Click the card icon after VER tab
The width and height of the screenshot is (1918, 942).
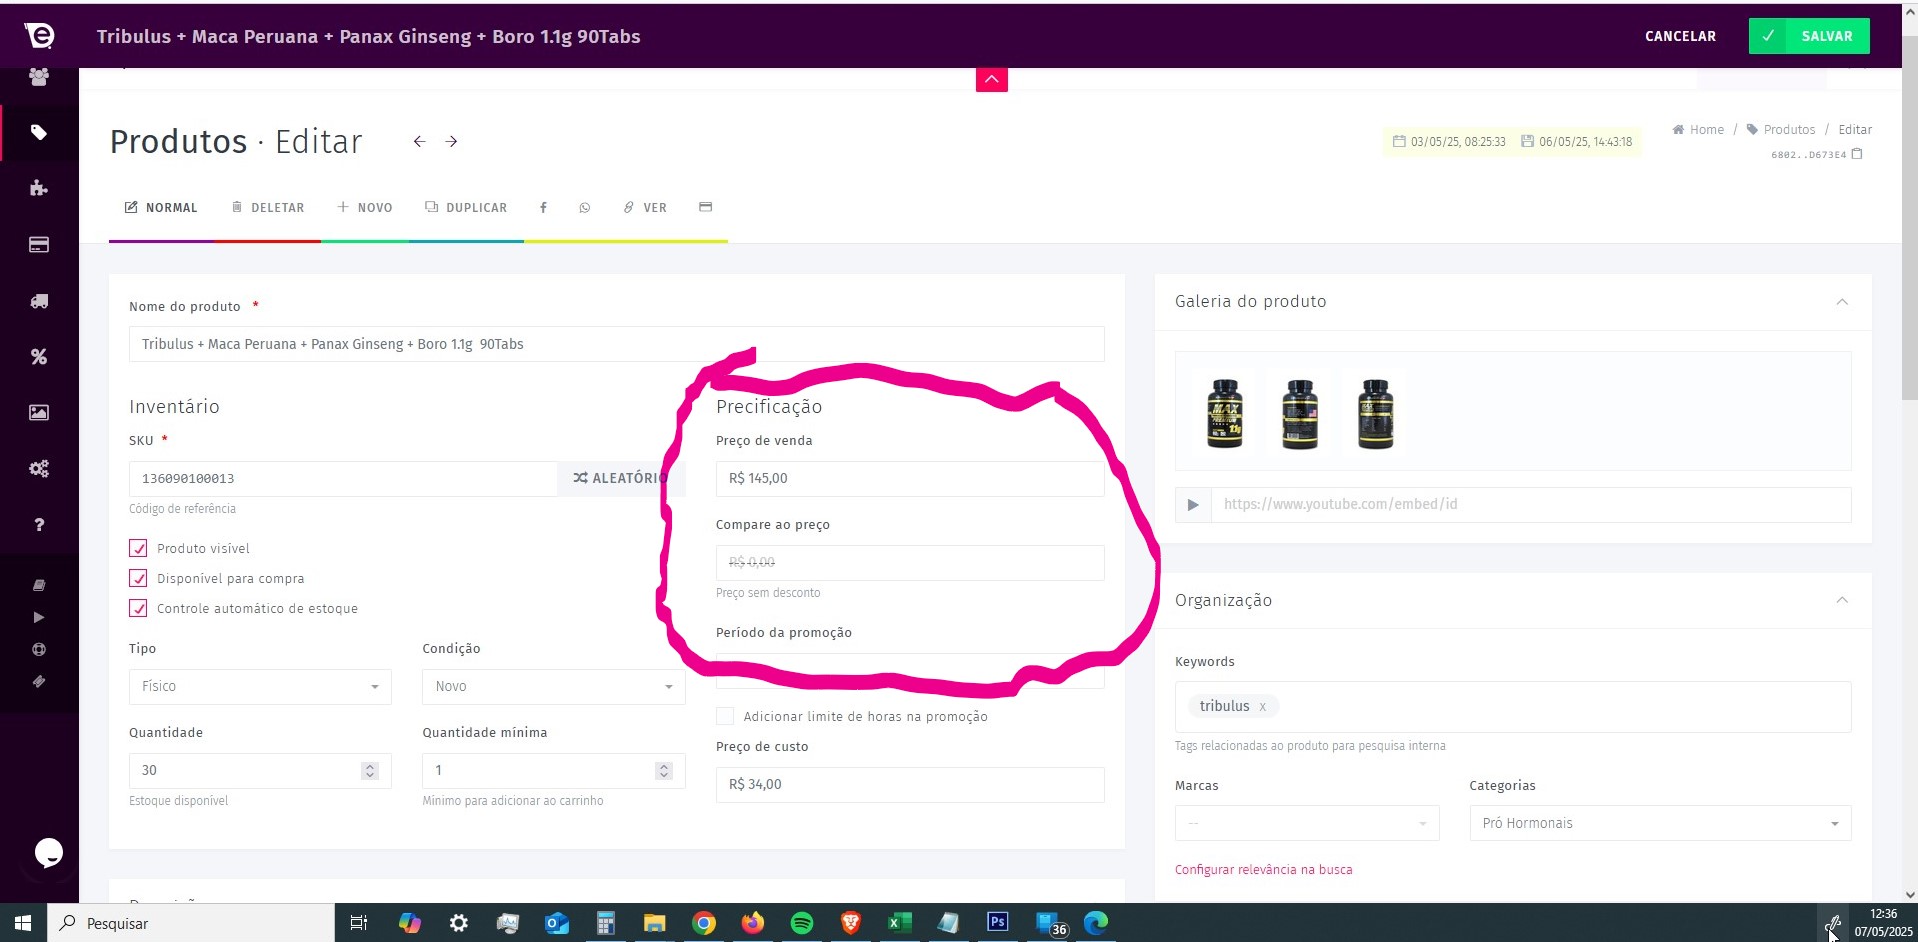(705, 207)
